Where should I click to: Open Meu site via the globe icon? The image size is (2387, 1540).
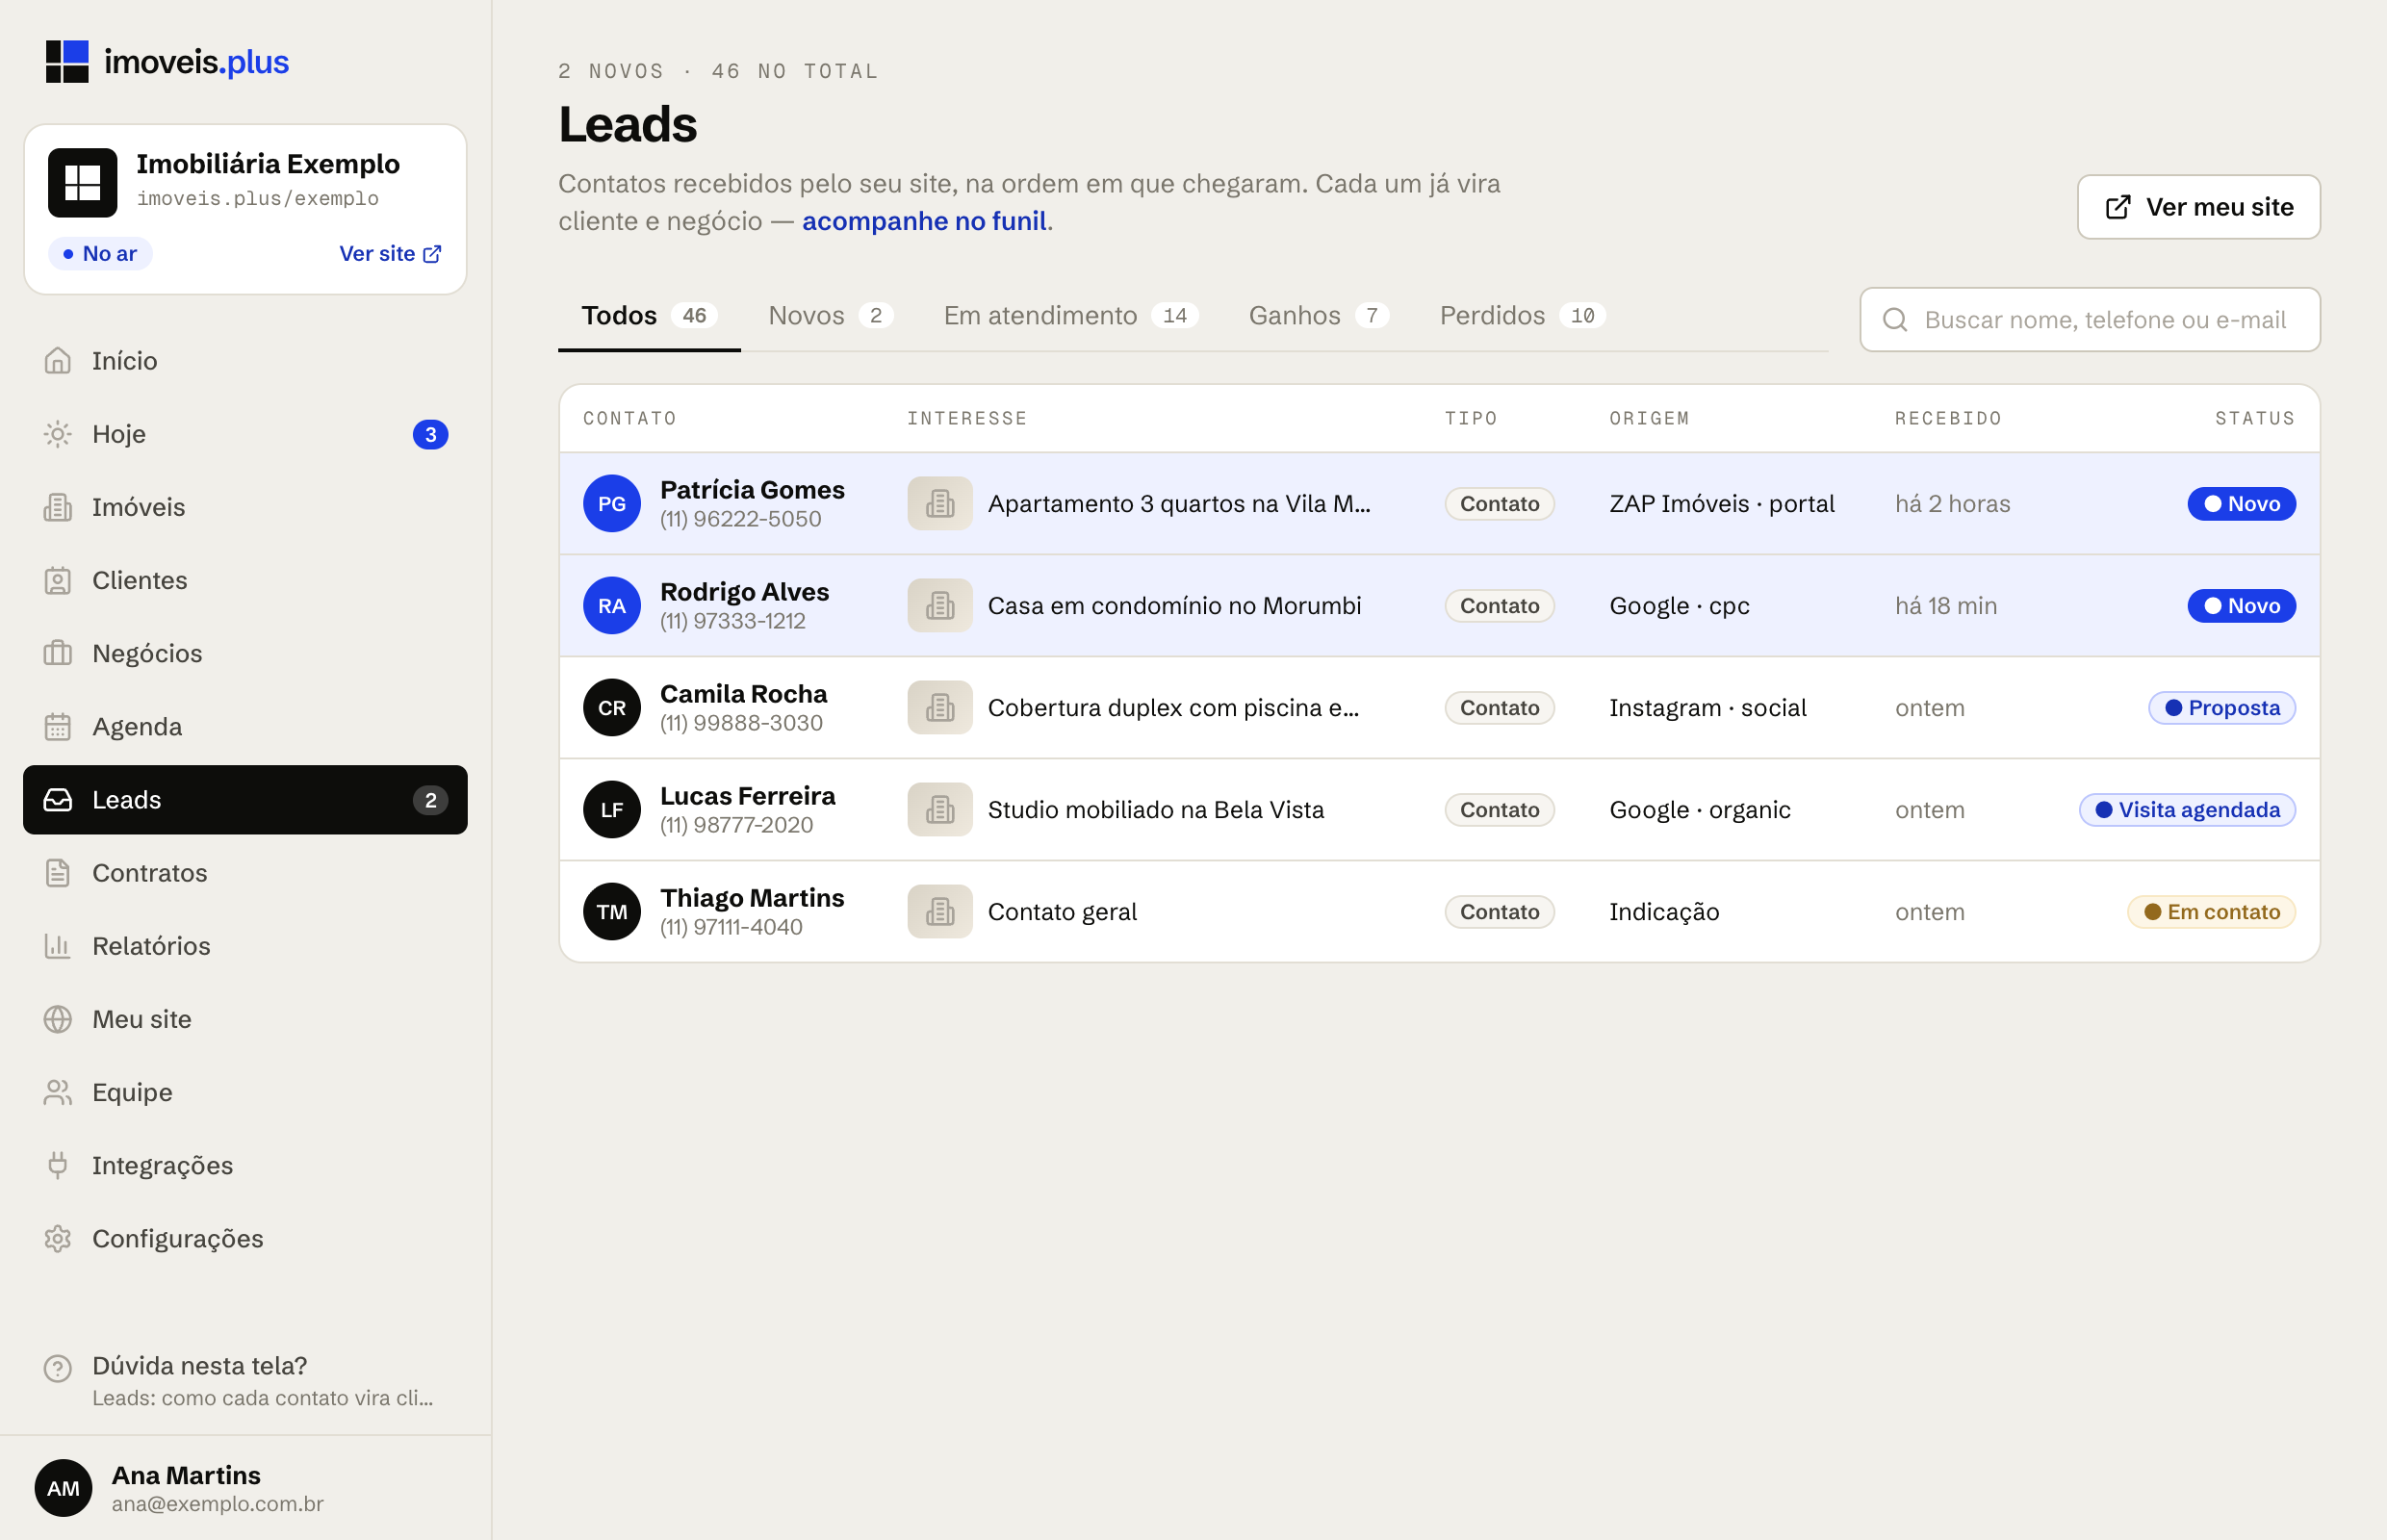tap(58, 1019)
